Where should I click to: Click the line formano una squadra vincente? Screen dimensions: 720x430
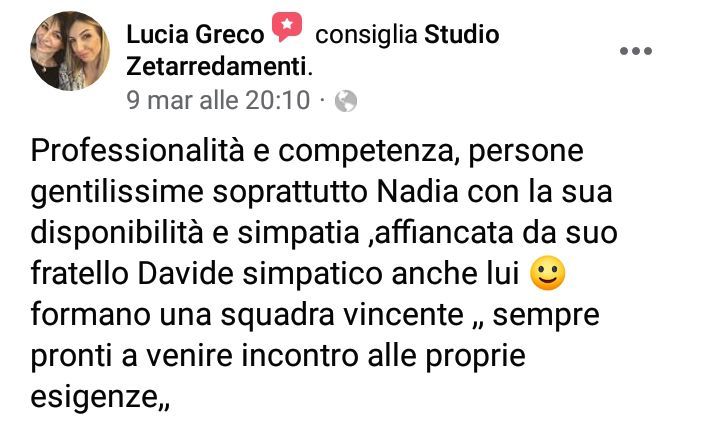click(247, 315)
